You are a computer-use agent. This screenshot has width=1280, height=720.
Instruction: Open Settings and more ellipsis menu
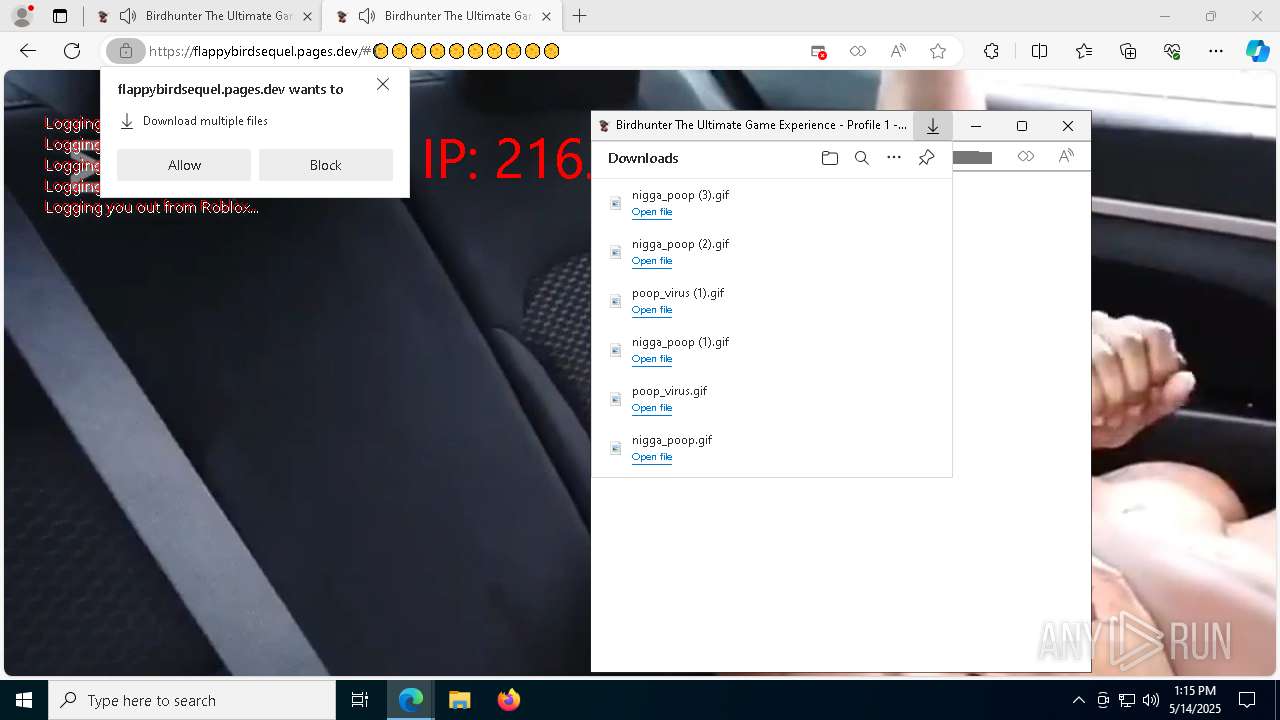pos(1216,52)
